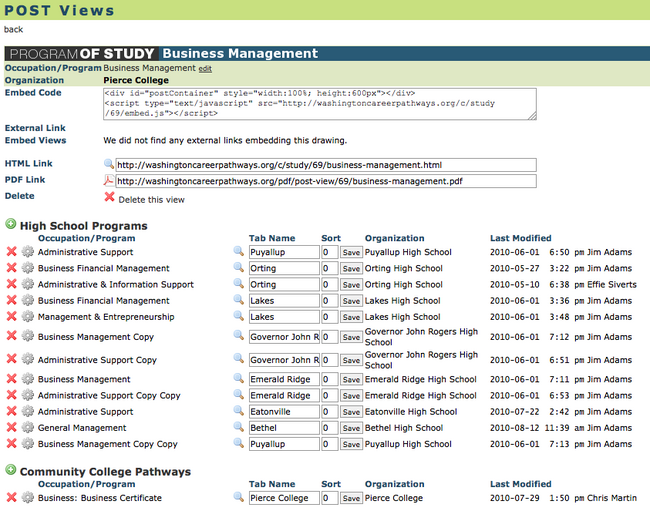Preview Management & Entrepreneurship with the magnifier icon

[x=238, y=316]
